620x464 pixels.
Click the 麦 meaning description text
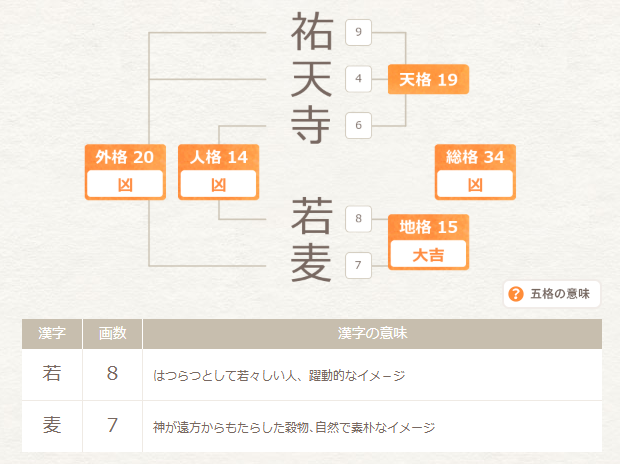(x=294, y=427)
